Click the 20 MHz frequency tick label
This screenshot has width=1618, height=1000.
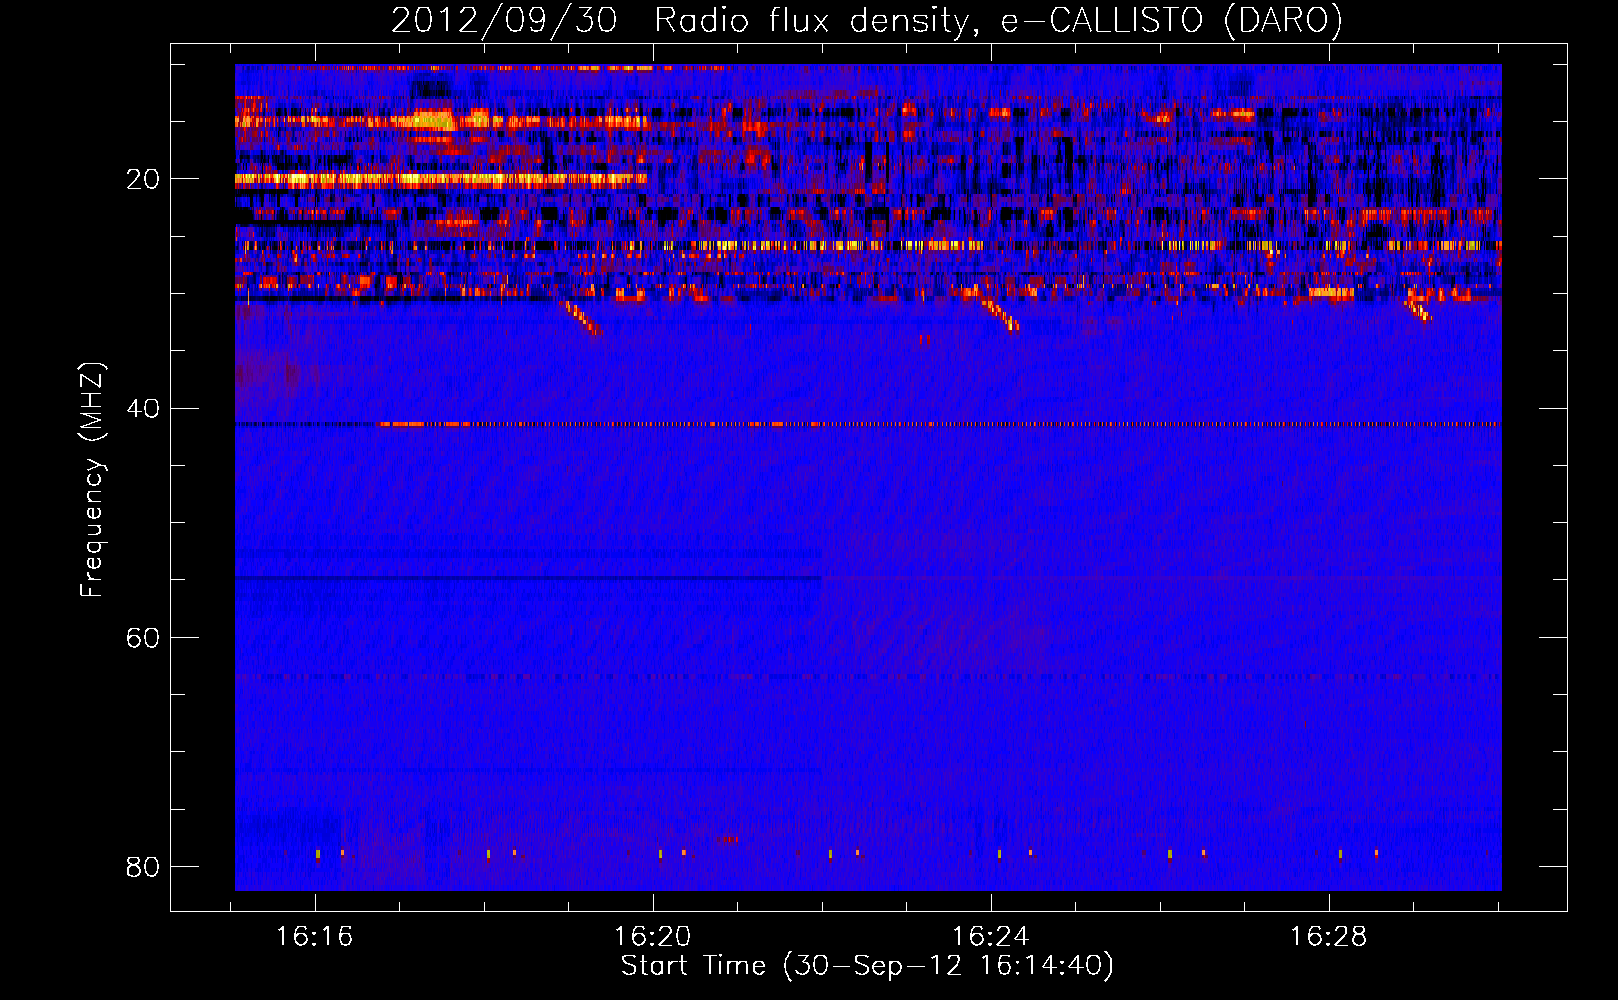pyautogui.click(x=143, y=180)
